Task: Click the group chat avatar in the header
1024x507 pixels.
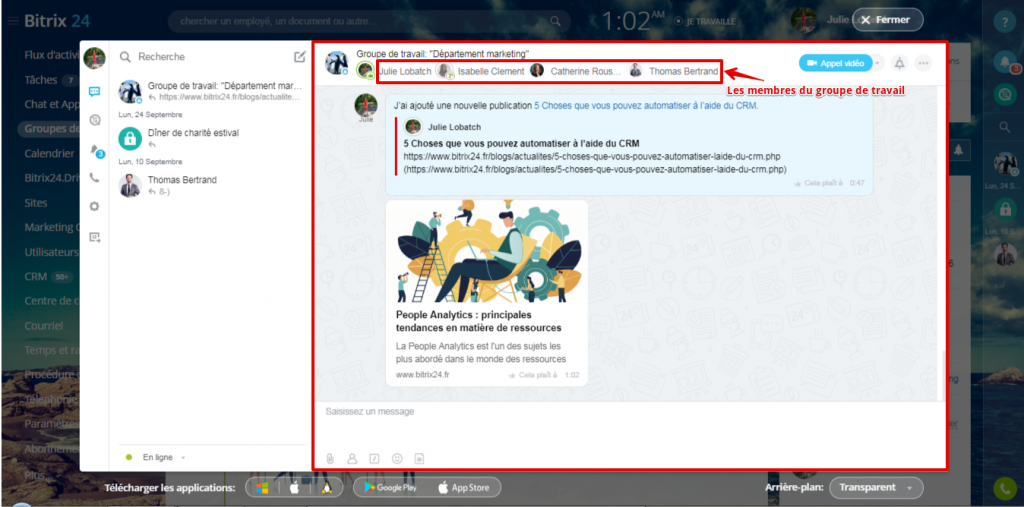Action: point(337,63)
